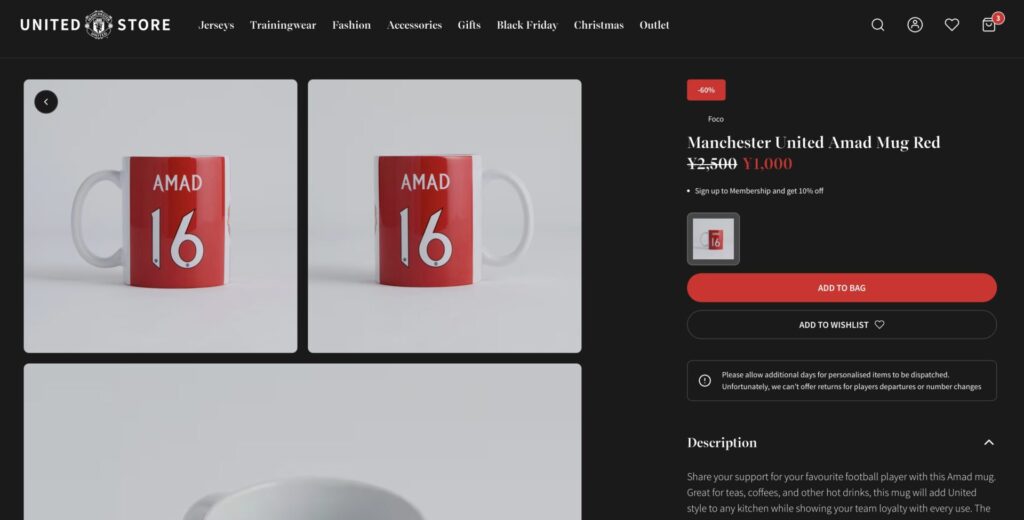1024x520 pixels.
Task: Go to previous image with back arrow
Action: point(46,102)
